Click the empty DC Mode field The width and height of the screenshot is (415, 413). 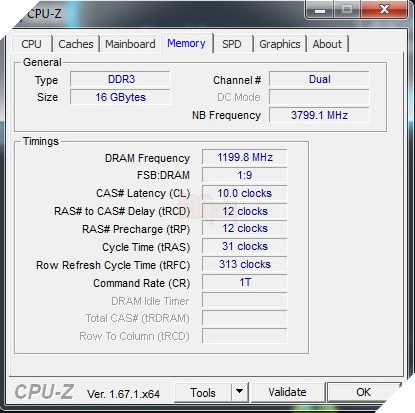(x=319, y=97)
